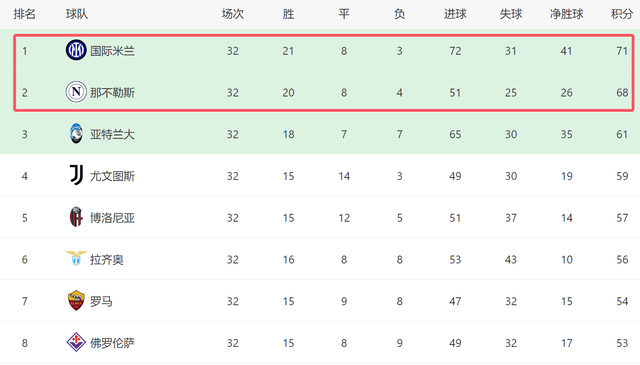Click the Roma club crest
Viewport: 640px width, 365px height.
click(x=76, y=300)
